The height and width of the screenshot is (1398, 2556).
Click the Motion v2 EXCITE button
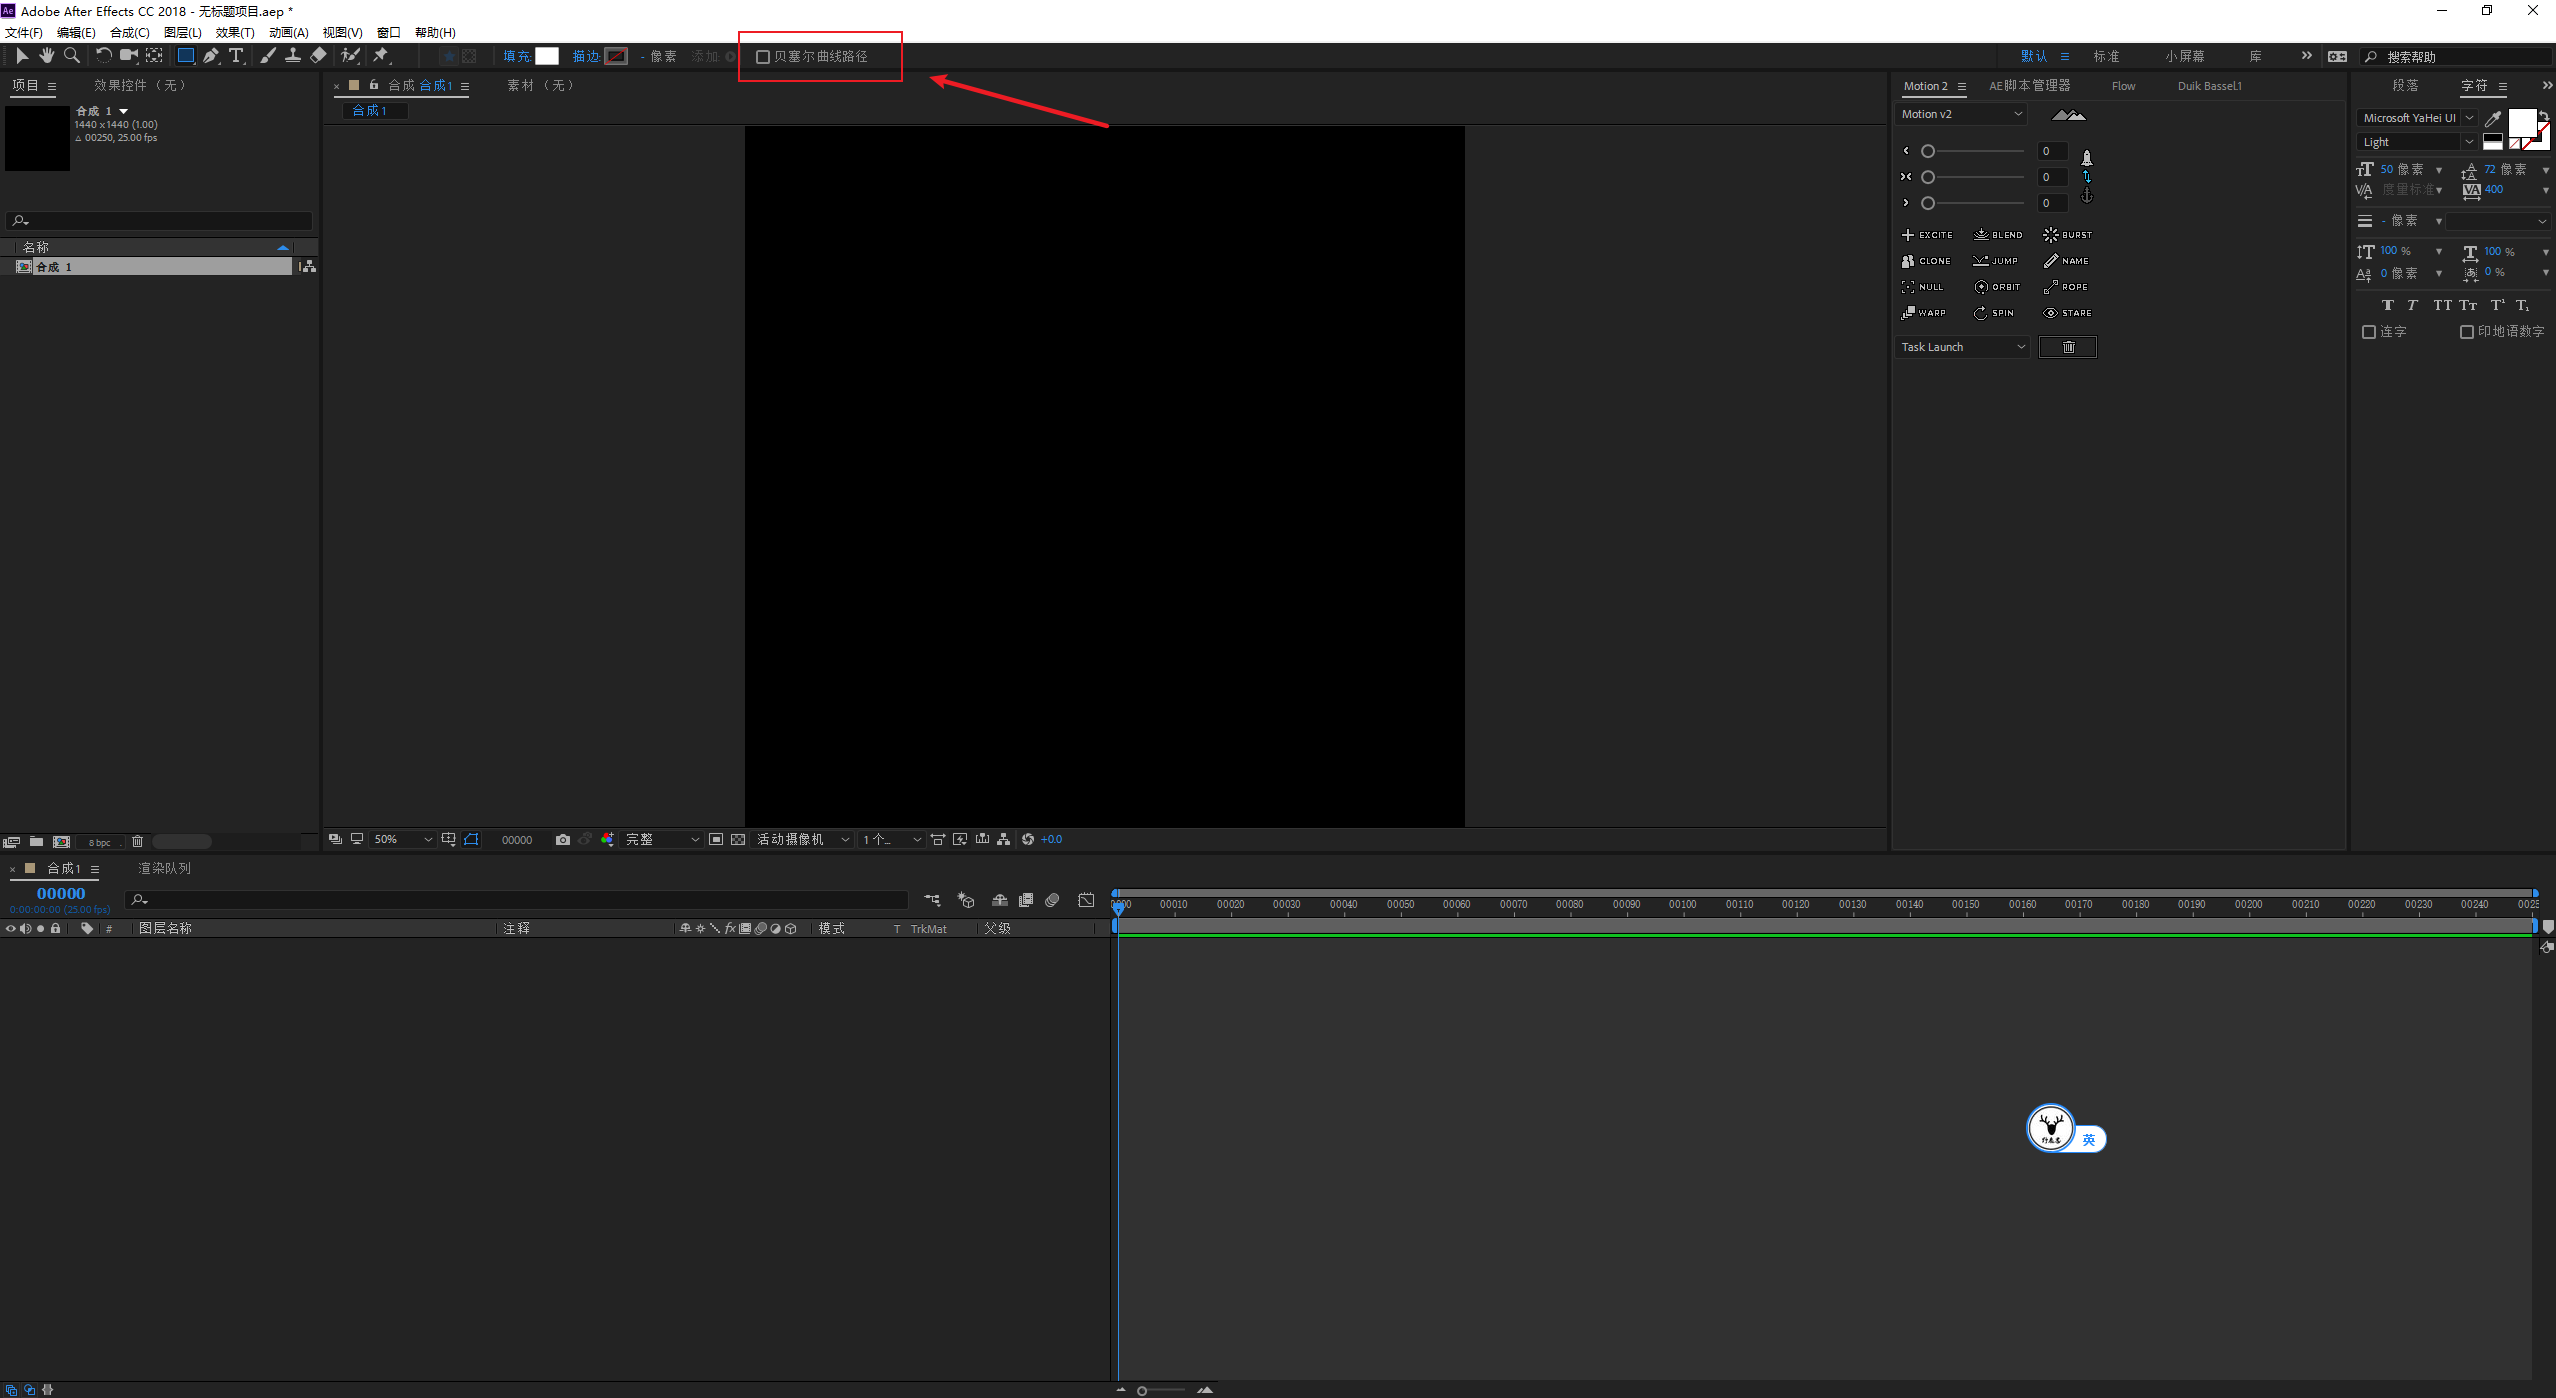(x=1926, y=235)
